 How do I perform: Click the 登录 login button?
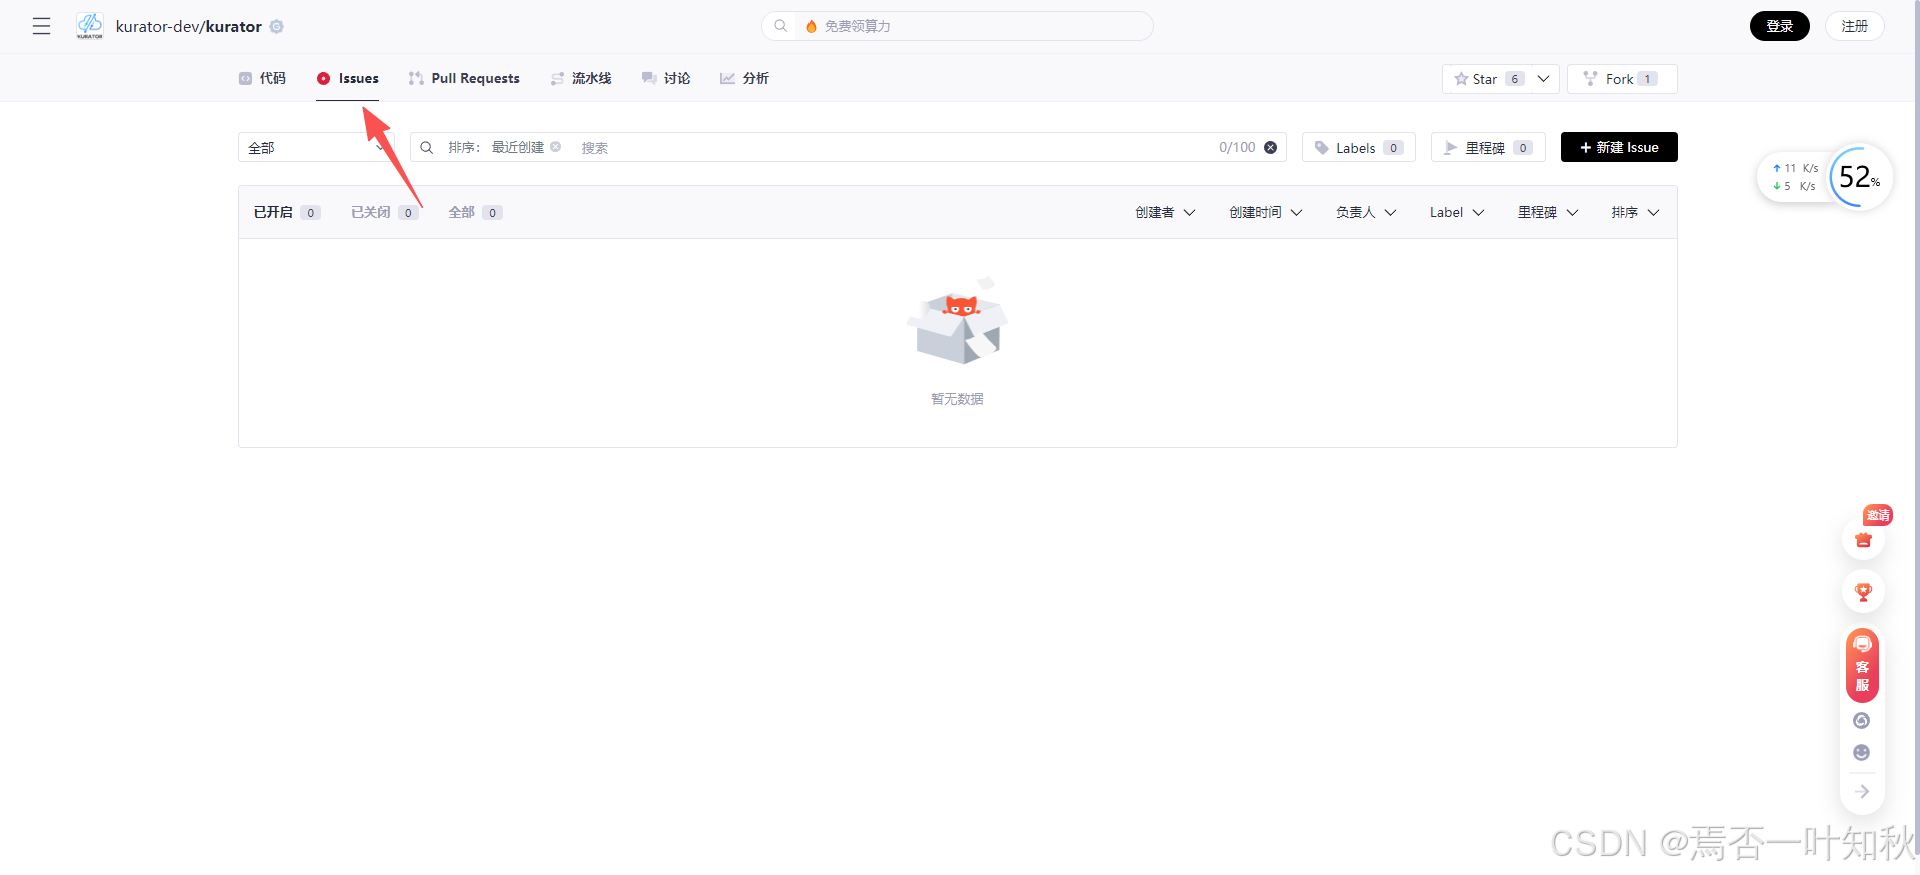pos(1779,26)
